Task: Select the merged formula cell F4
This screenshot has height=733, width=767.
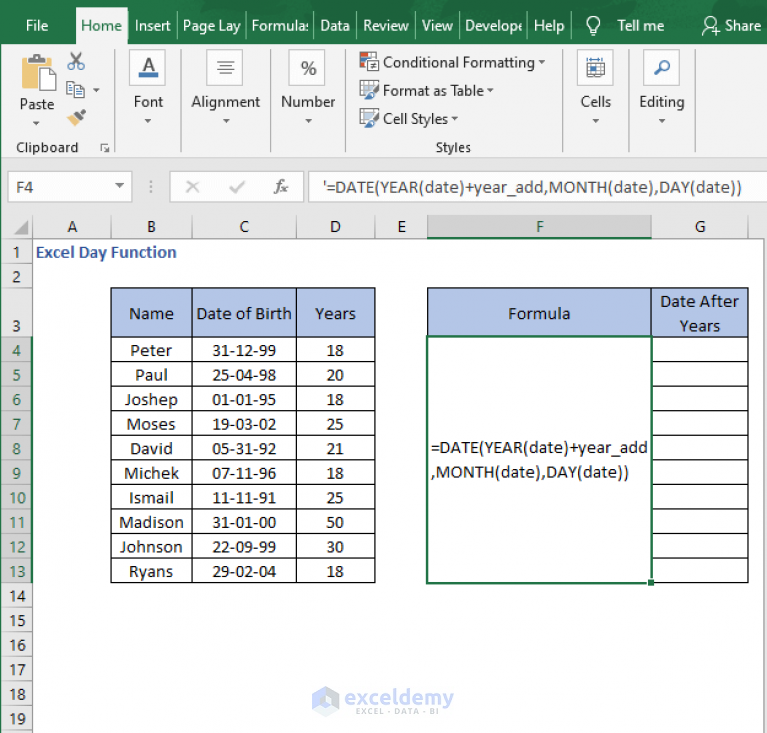Action: pos(539,460)
